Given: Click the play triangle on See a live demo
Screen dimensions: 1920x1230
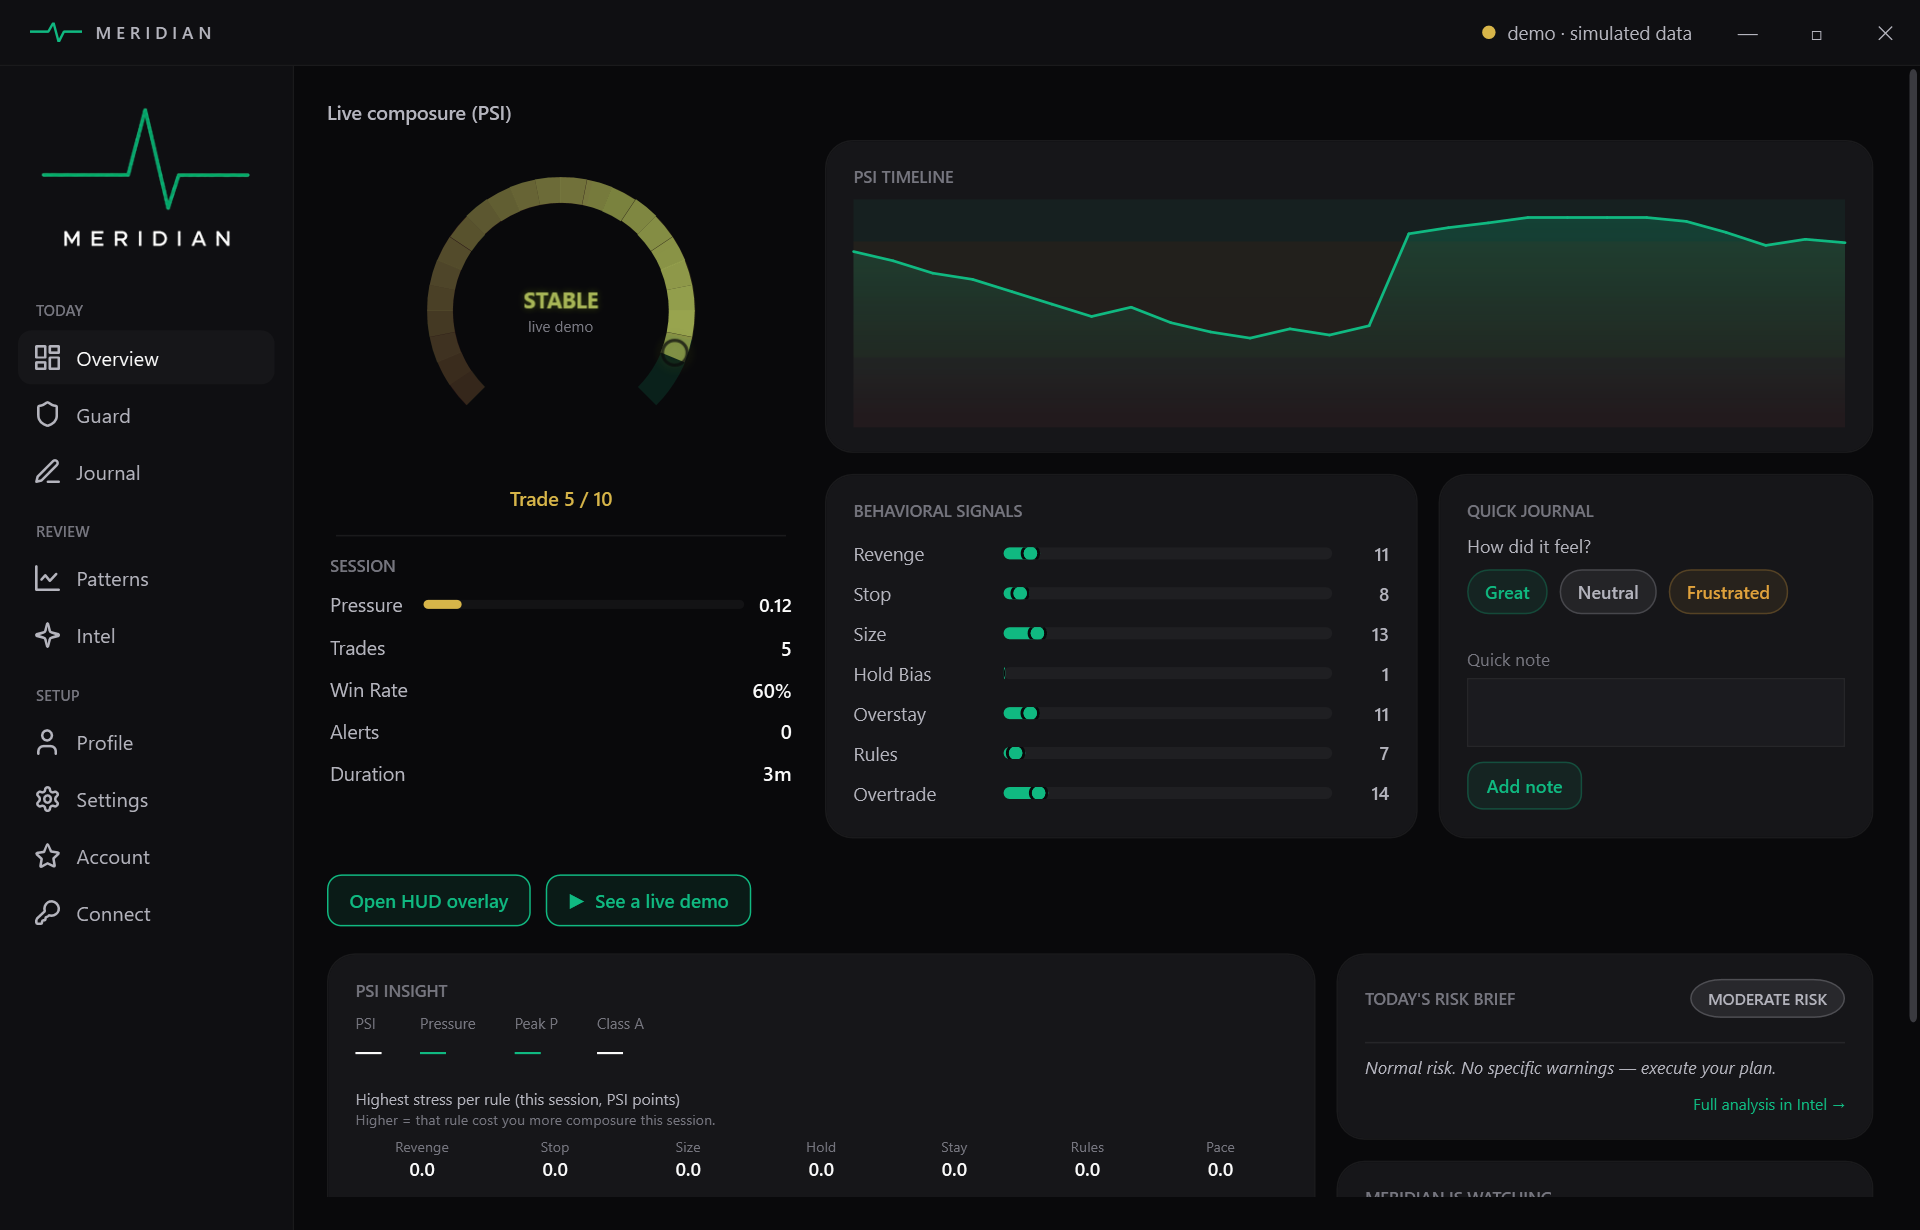Looking at the screenshot, I should (576, 901).
